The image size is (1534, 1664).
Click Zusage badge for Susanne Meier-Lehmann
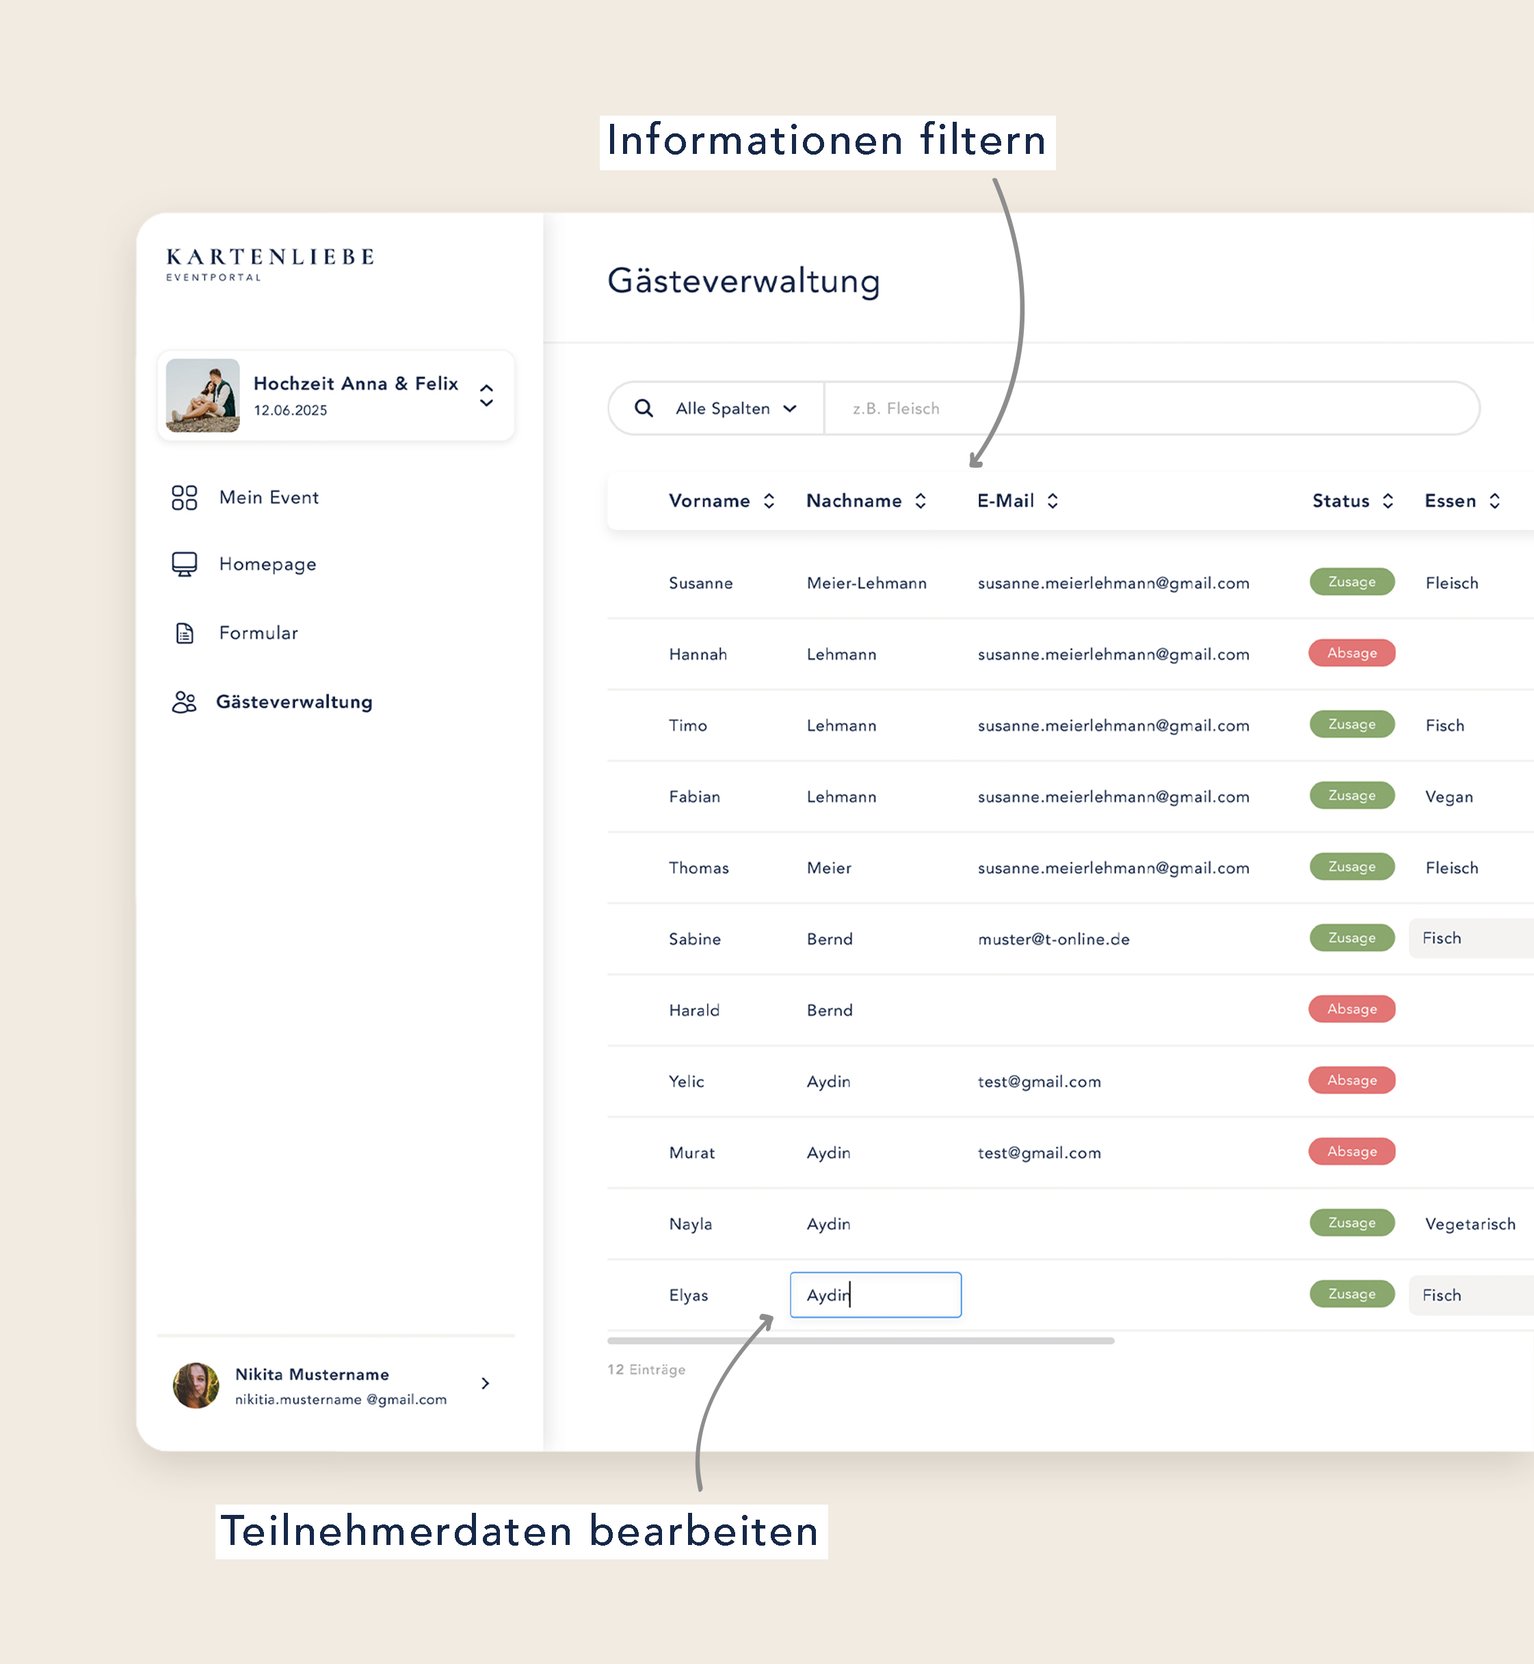pyautogui.click(x=1351, y=582)
